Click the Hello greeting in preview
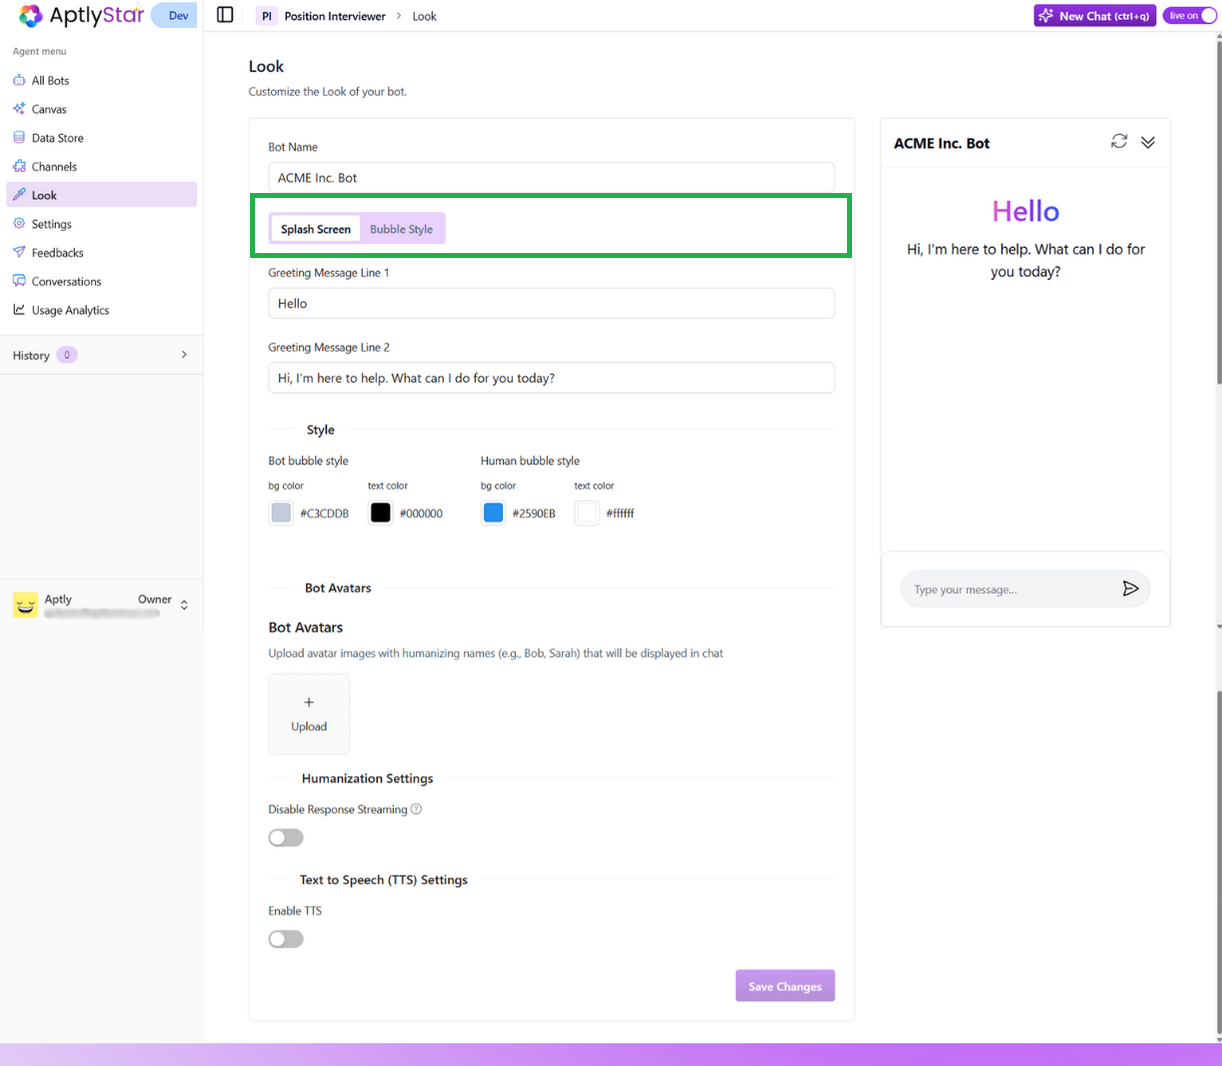This screenshot has width=1222, height=1066. (1026, 211)
